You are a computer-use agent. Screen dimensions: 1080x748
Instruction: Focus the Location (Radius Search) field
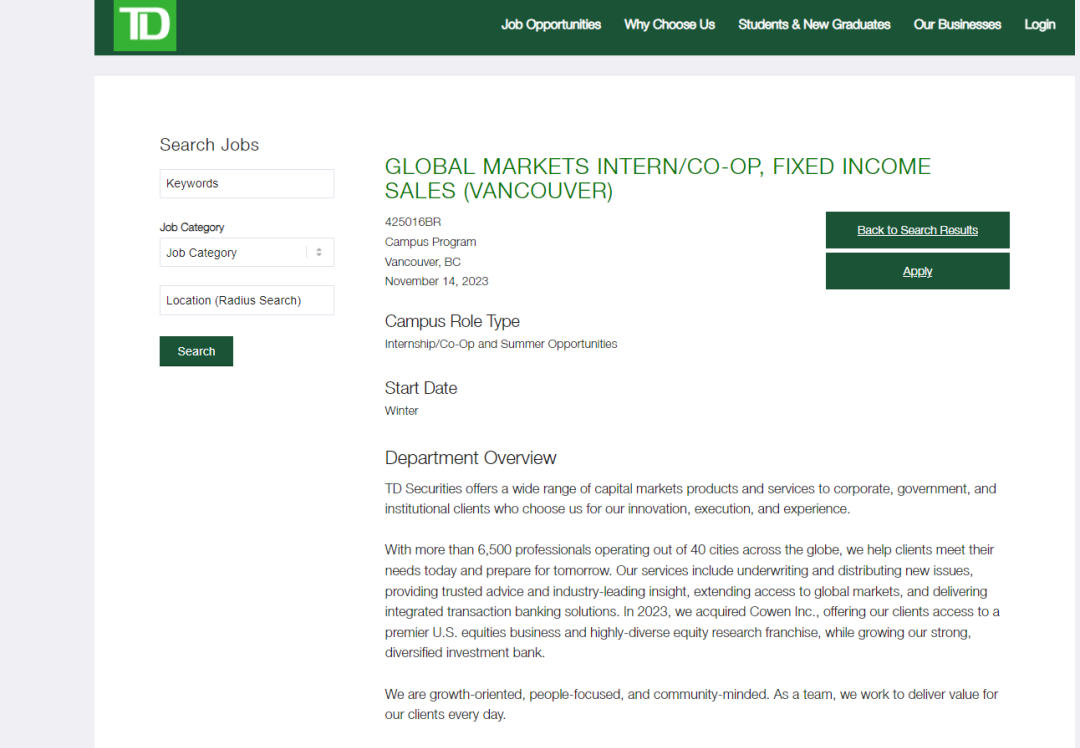(x=247, y=300)
